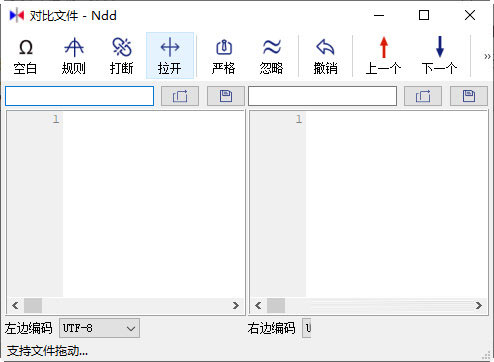Screen dimensions: 494x362
Task: Enable 严格 (strict) comparison mode
Action: (224, 56)
